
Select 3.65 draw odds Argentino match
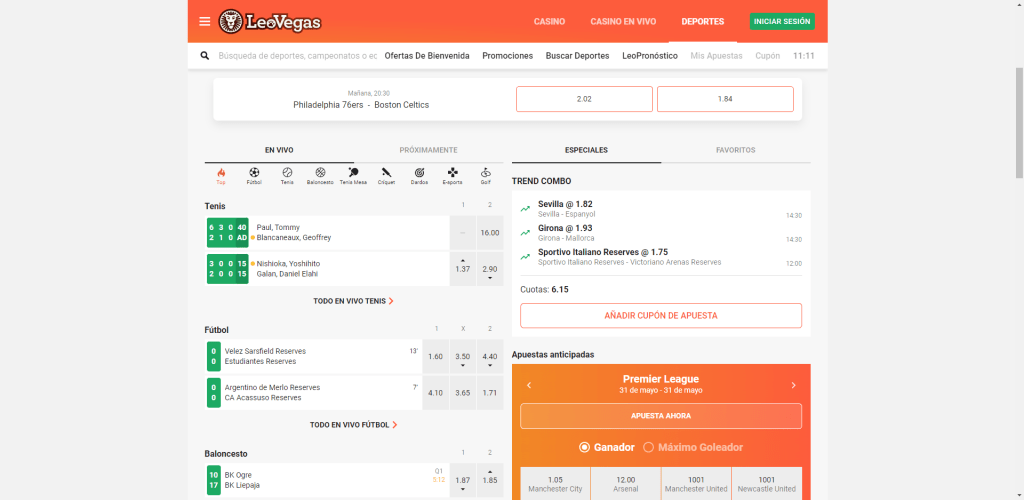pyautogui.click(x=462, y=393)
